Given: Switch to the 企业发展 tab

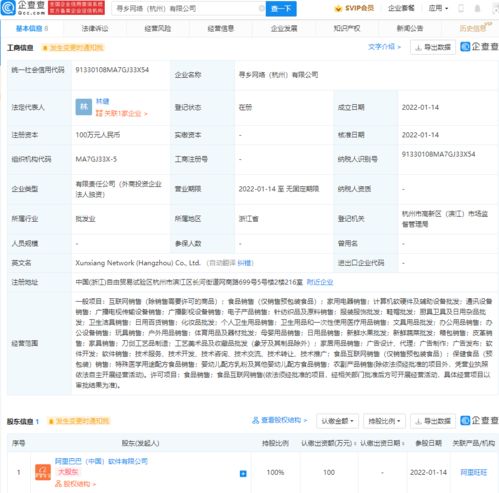Looking at the screenshot, I should tap(284, 29).
